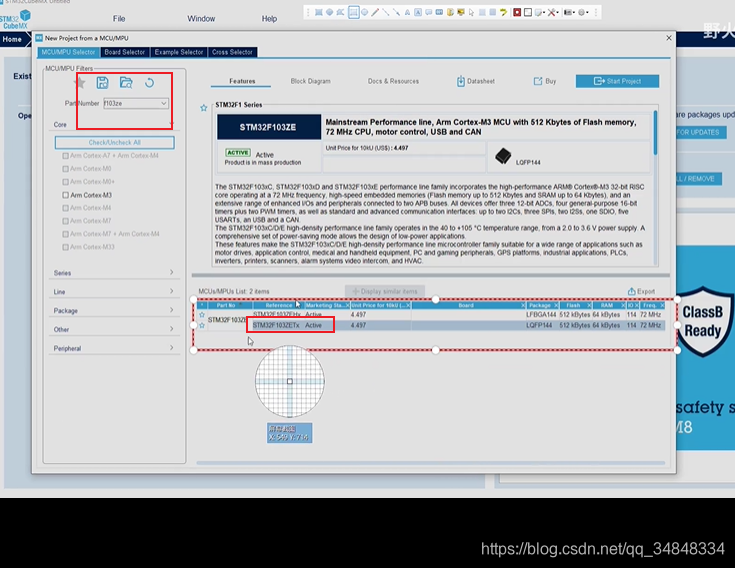735x568 pixels.
Task: Select the highlighted rectangle annotation tool in top toolbar
Action: (354, 12)
